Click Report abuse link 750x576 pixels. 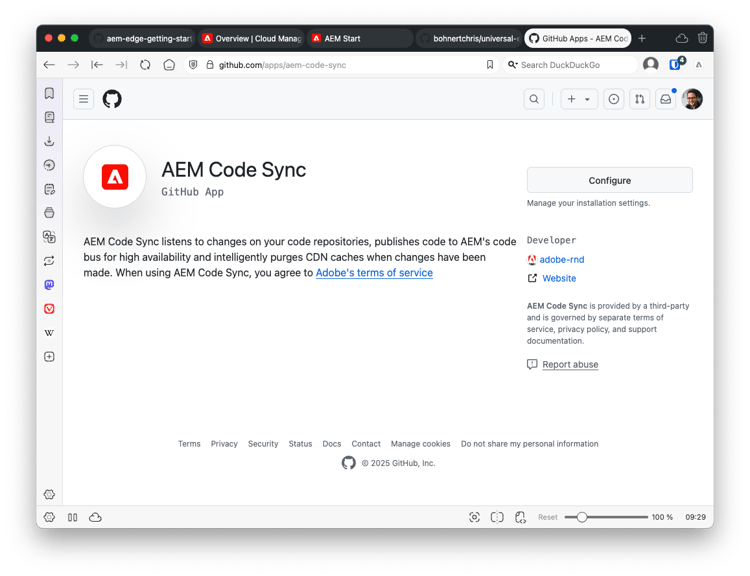click(x=570, y=364)
